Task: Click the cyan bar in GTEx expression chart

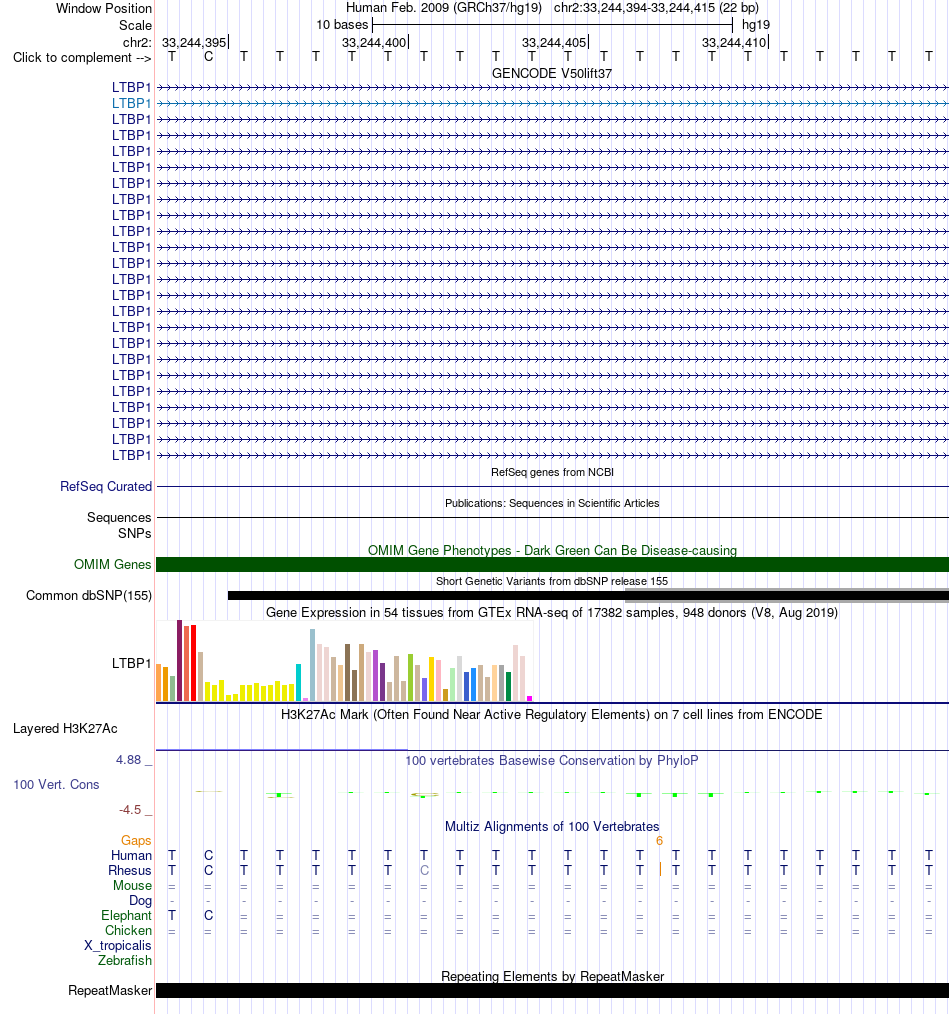Action: click(x=299, y=682)
